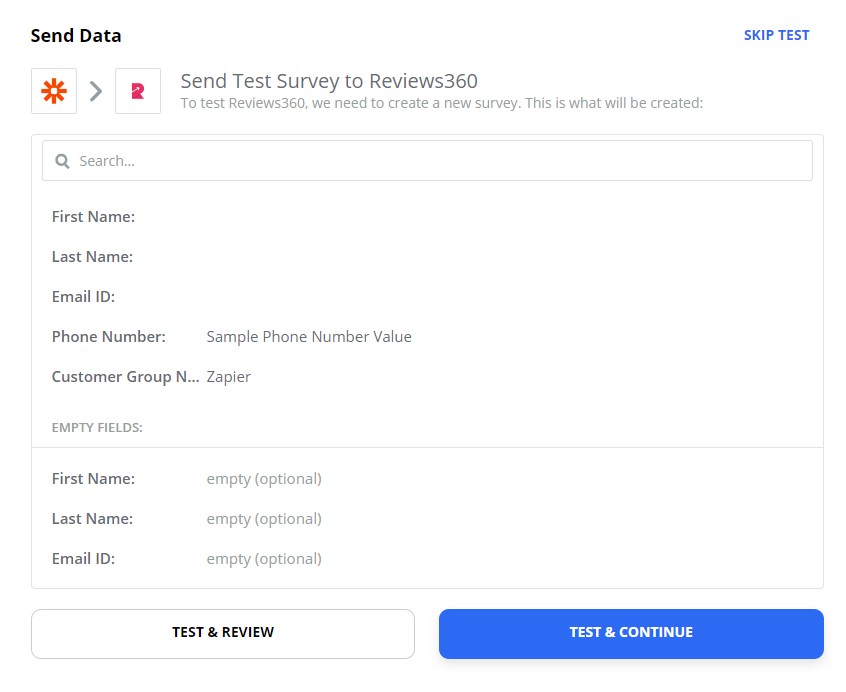Image resolution: width=846 pixels, height=692 pixels.
Task: Click the Zapier customer group value
Action: click(229, 376)
